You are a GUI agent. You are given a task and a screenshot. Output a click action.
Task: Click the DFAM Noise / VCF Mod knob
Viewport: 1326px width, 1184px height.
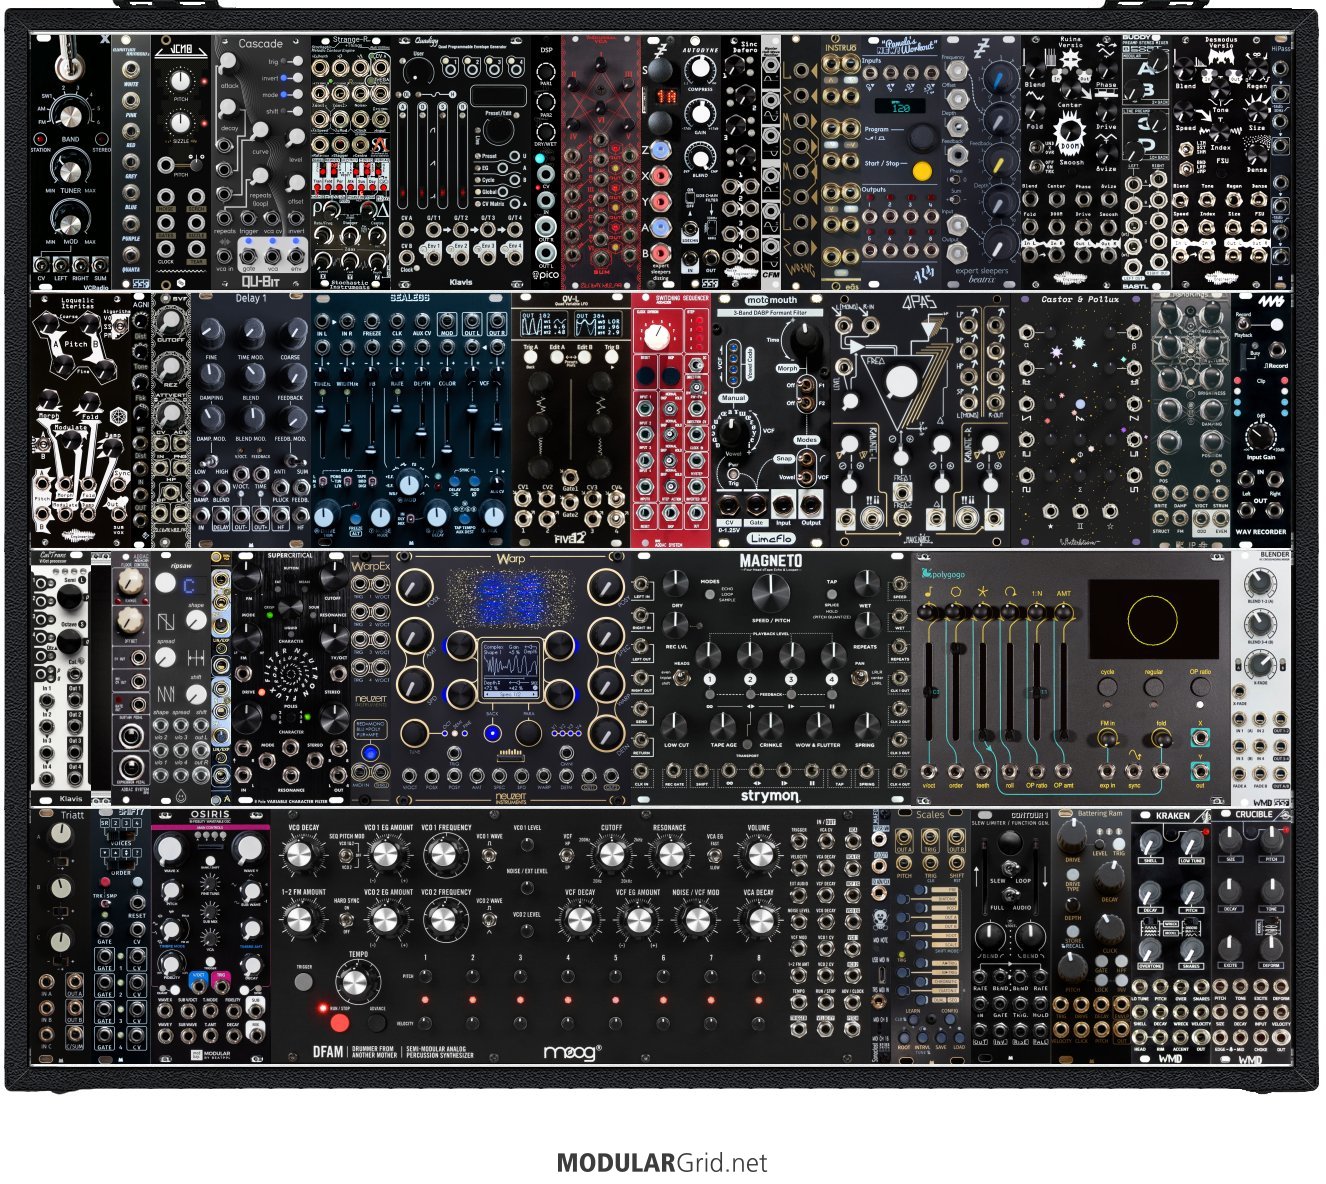point(697,918)
